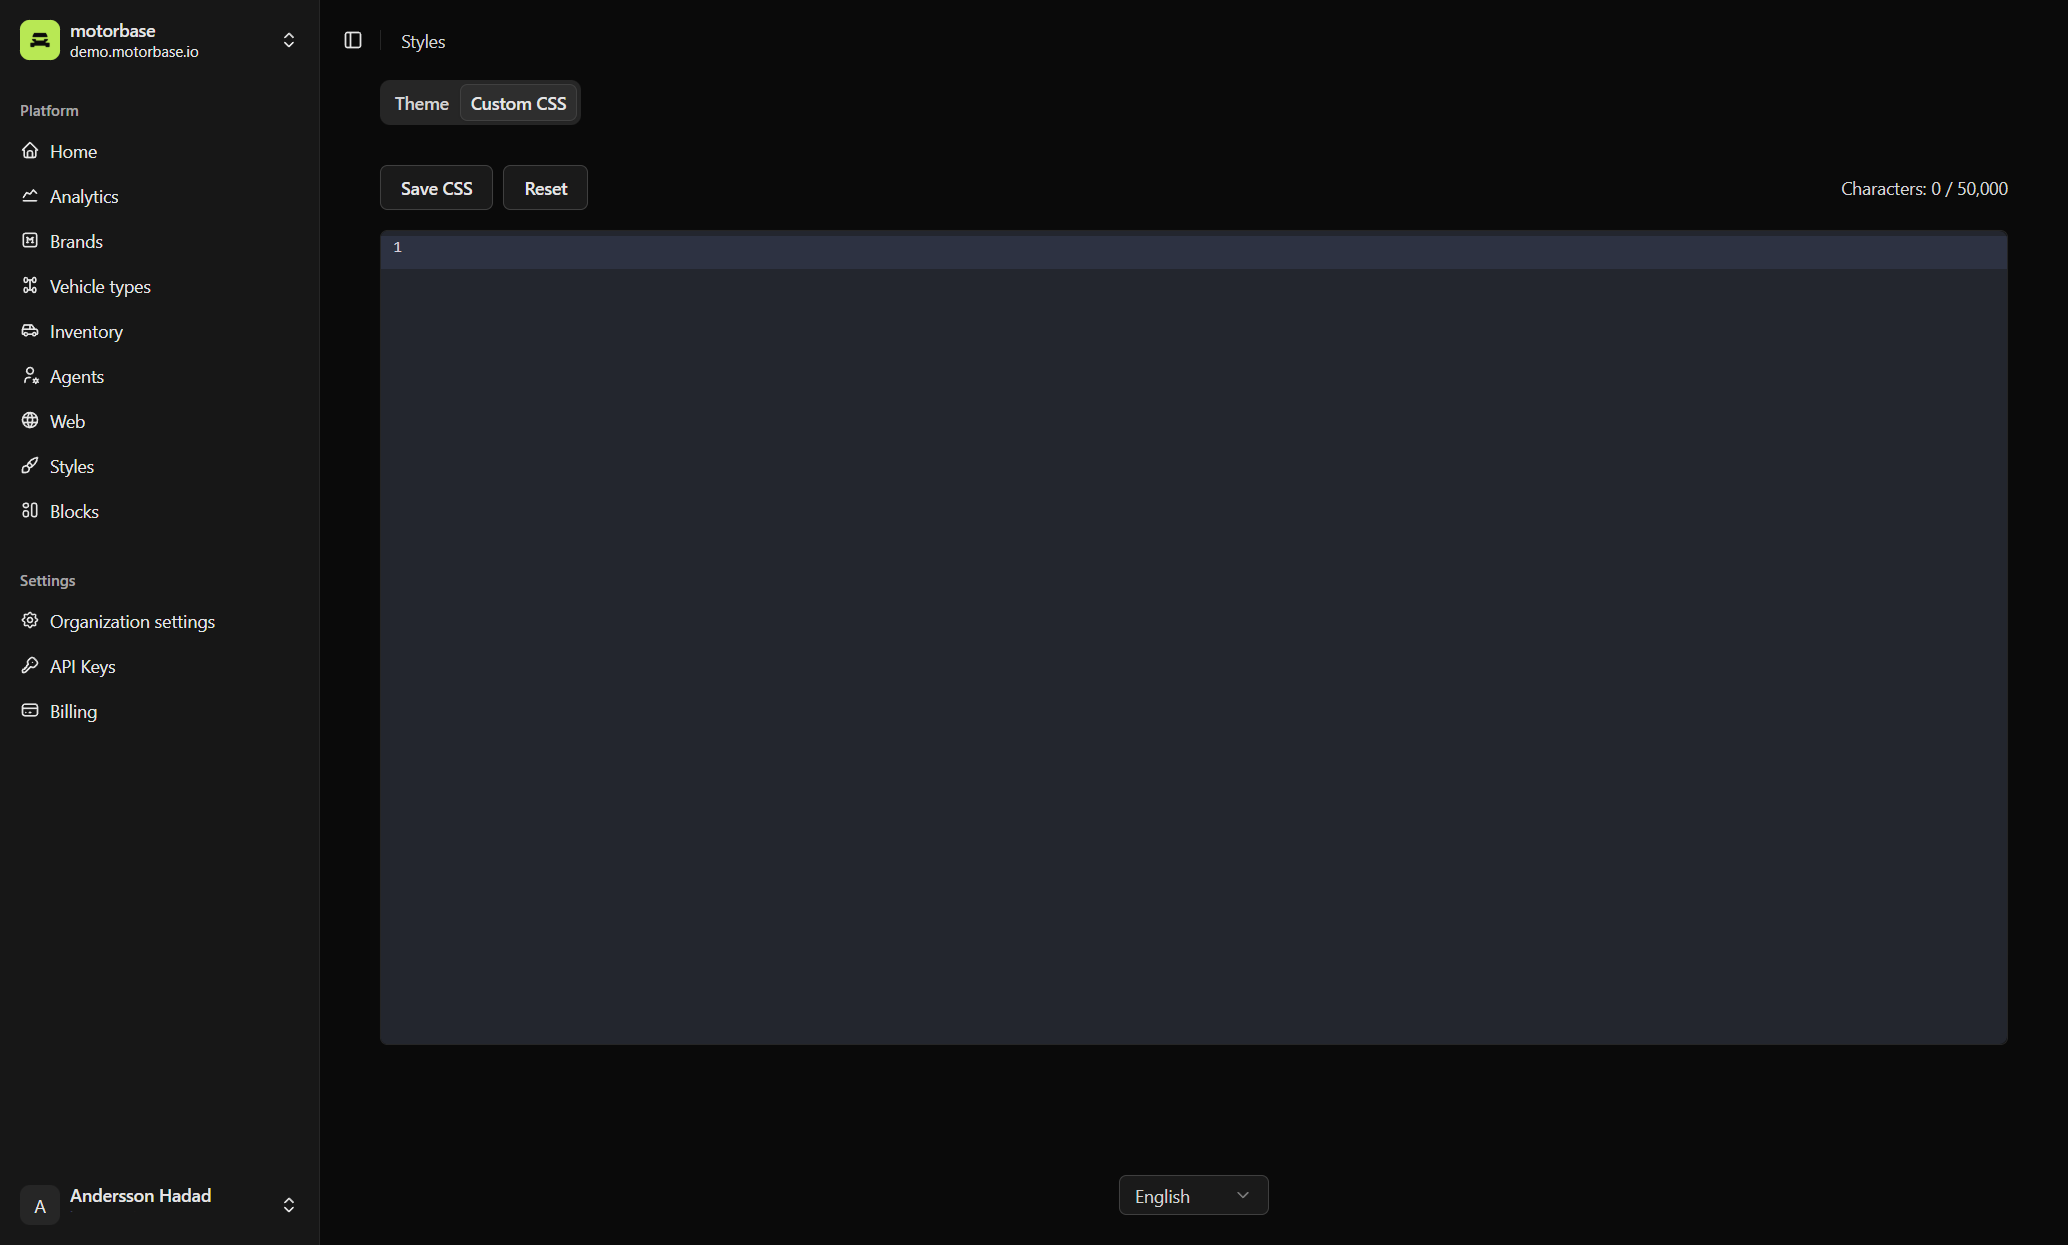The image size is (2068, 1245).
Task: Click the Billing card icon
Action: coord(30,711)
